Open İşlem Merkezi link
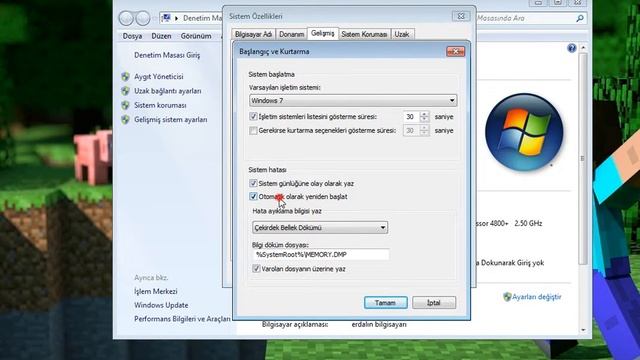The width and height of the screenshot is (640, 360). [x=156, y=291]
